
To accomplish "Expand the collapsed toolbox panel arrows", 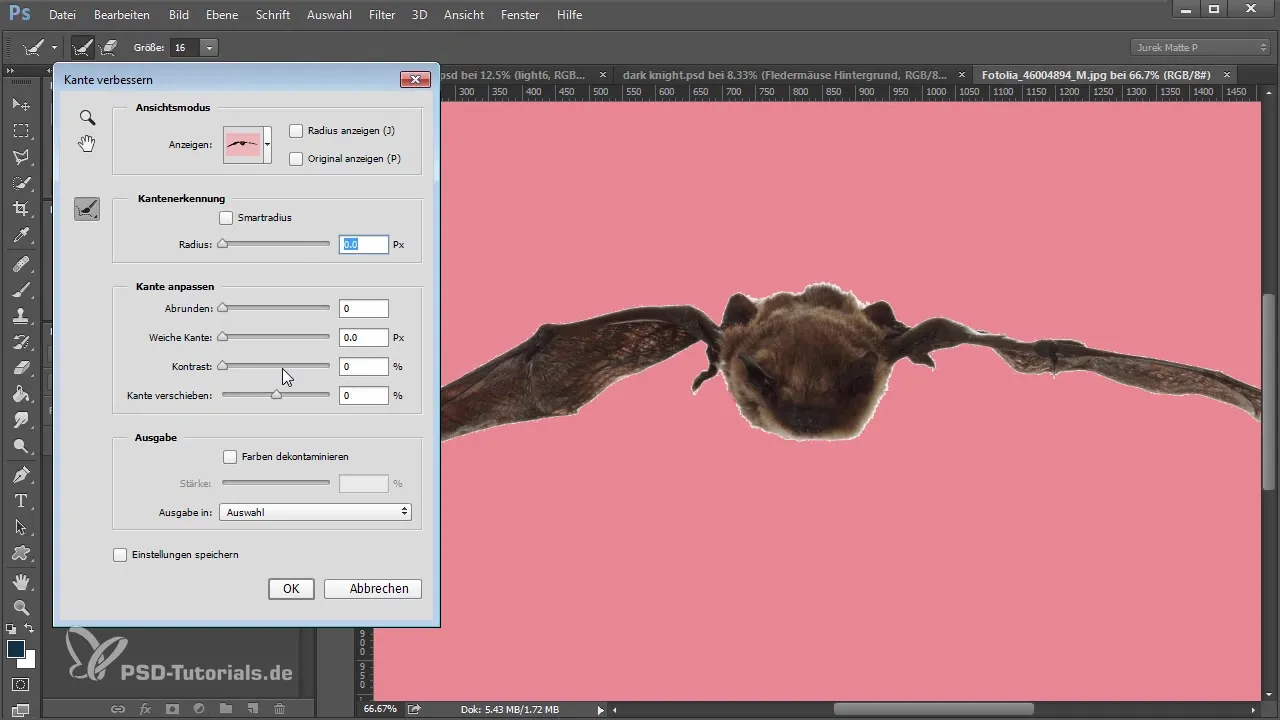I will point(11,71).
